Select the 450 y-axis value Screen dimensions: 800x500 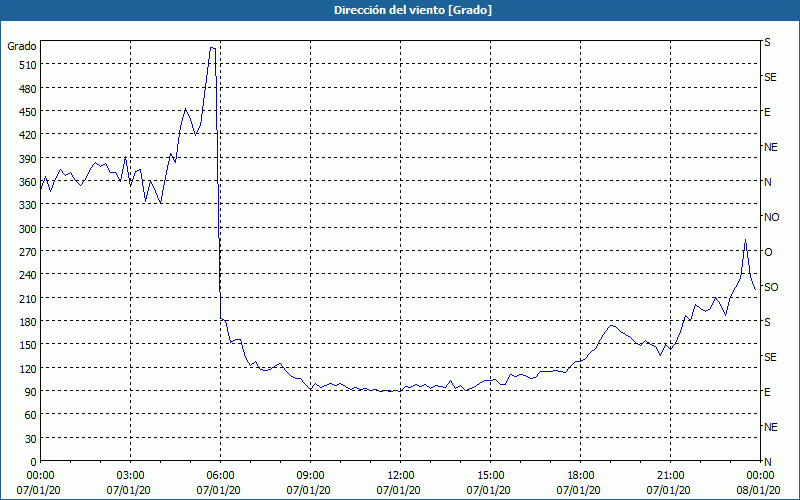28,112
